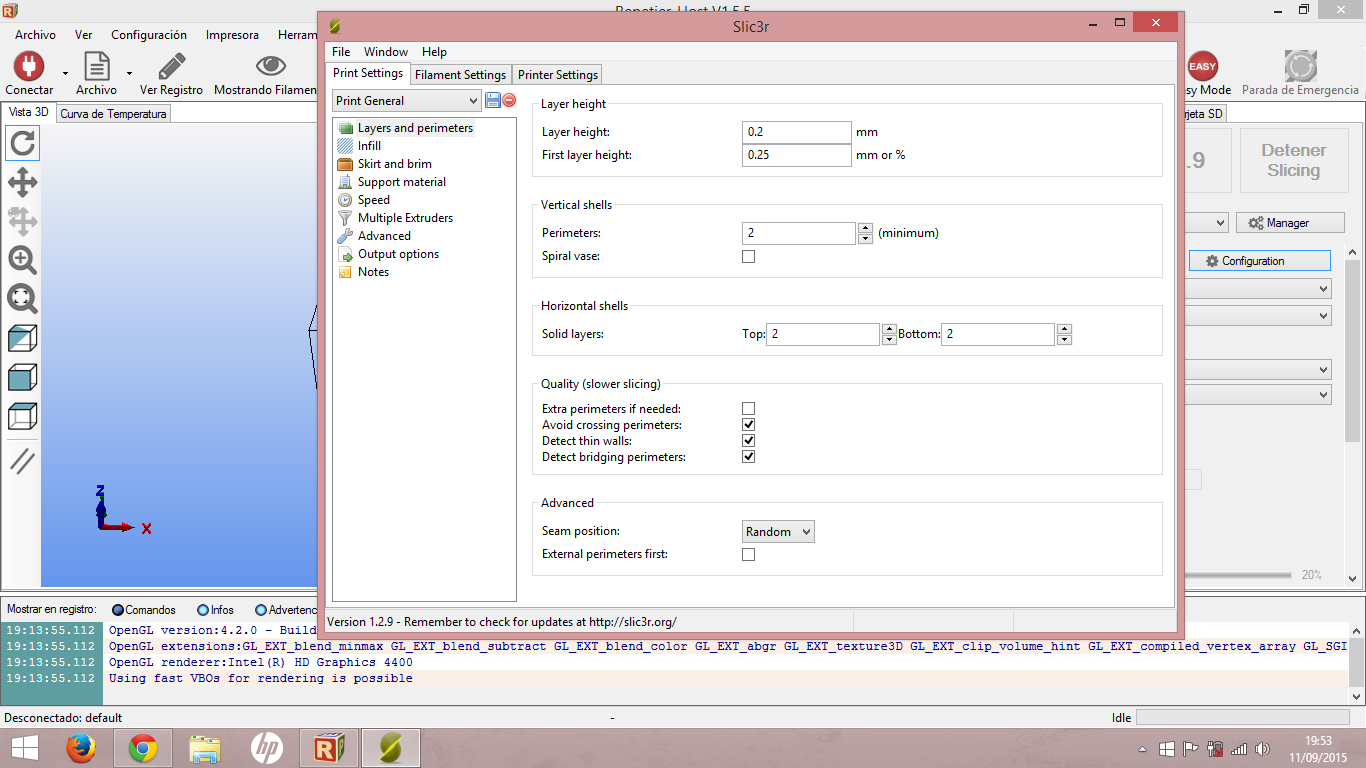The height and width of the screenshot is (768, 1366).
Task: Select the Comandos log filter
Action: pos(144,610)
